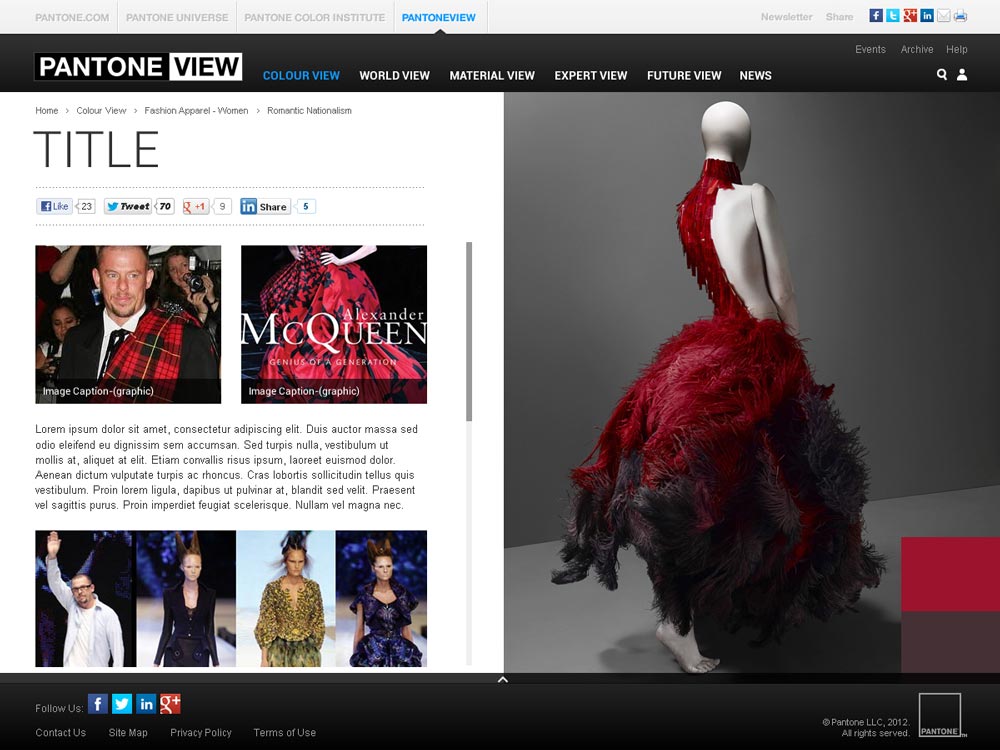Image resolution: width=1000 pixels, height=750 pixels.
Task: Click the Twitter icon in top bar
Action: [x=893, y=16]
